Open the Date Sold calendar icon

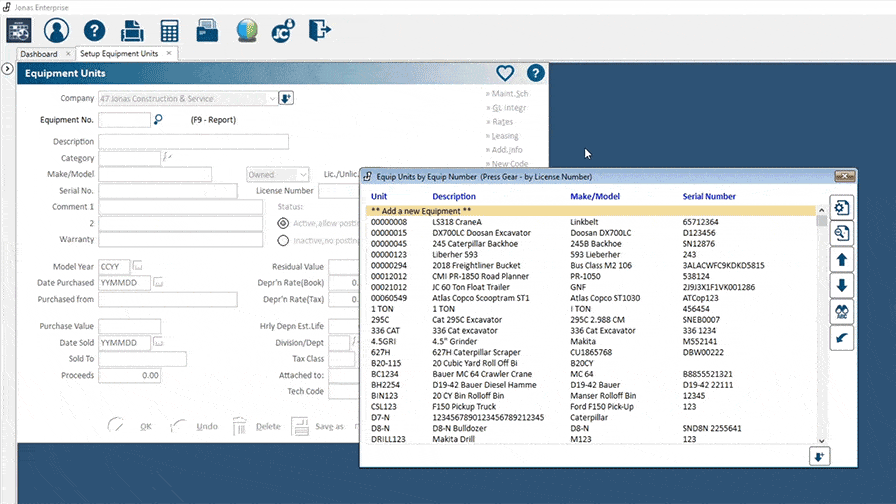(x=158, y=342)
